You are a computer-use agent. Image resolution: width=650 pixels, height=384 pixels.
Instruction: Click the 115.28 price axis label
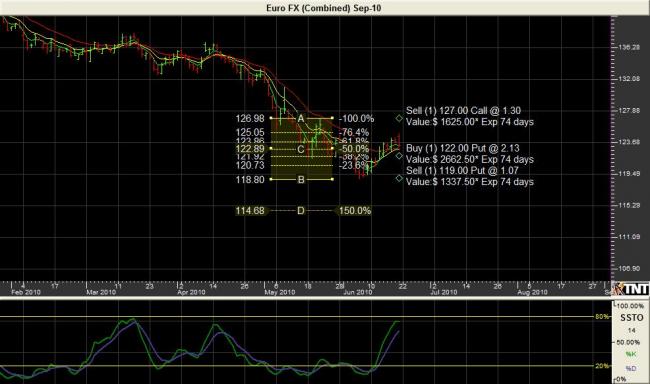click(x=628, y=205)
